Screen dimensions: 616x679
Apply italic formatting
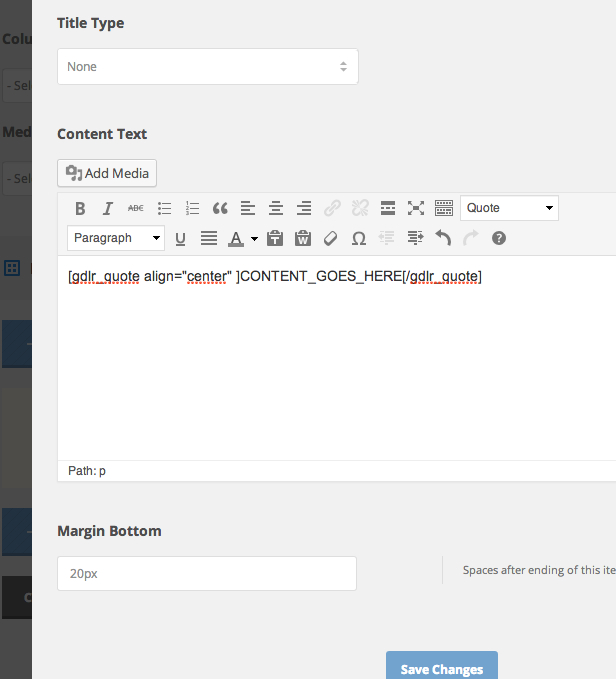point(108,208)
